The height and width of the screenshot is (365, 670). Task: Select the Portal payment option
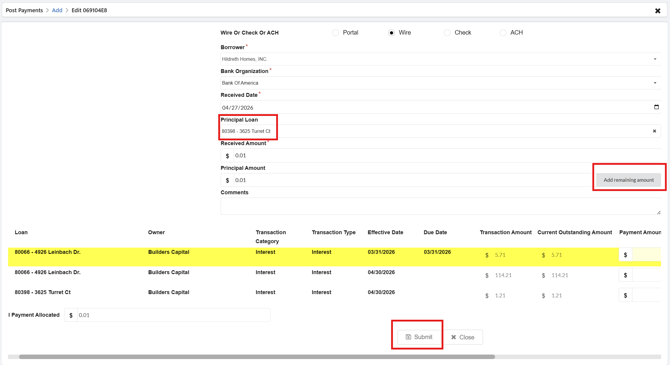(335, 32)
